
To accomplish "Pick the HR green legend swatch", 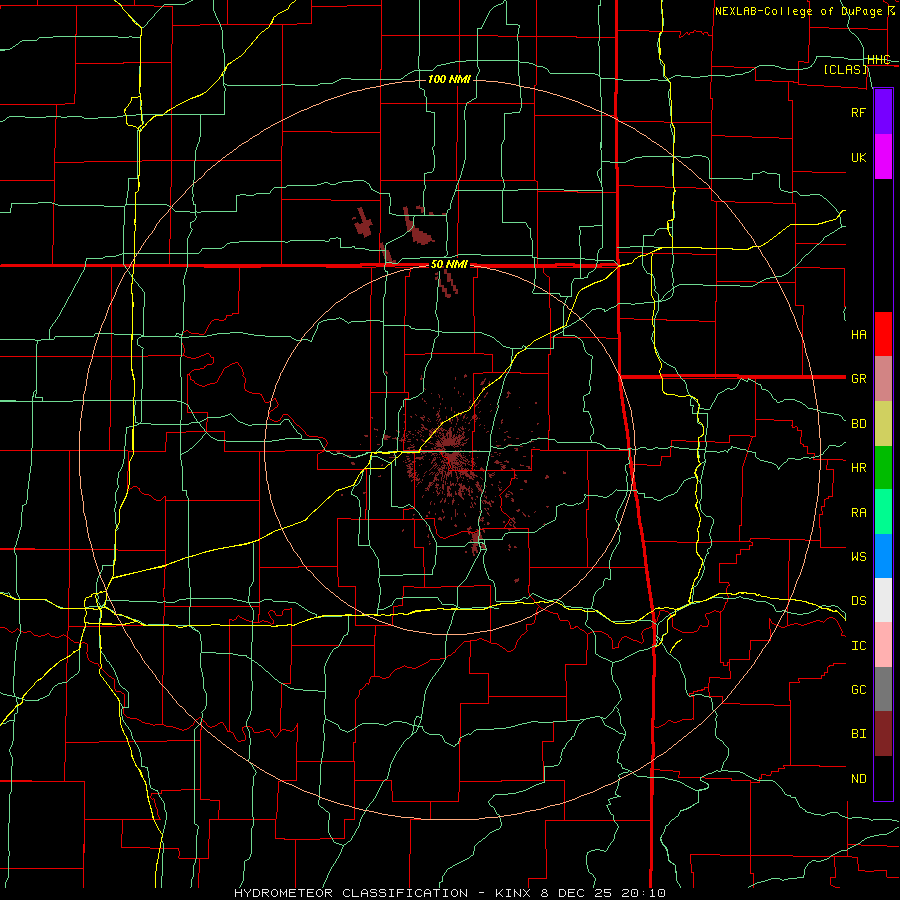I will tap(883, 468).
